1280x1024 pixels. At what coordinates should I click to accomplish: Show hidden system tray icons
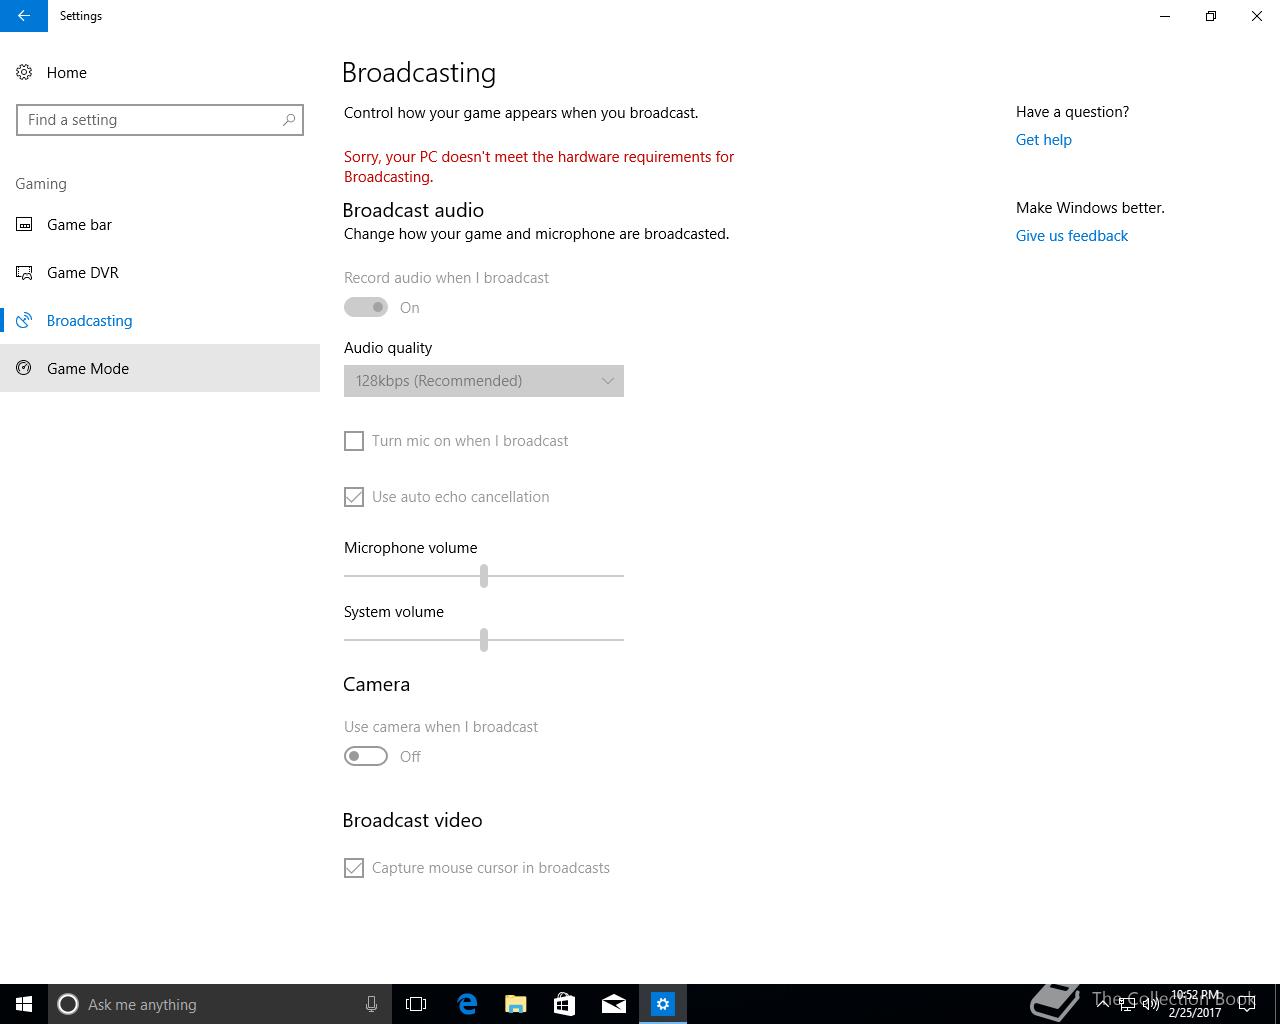[1102, 1004]
